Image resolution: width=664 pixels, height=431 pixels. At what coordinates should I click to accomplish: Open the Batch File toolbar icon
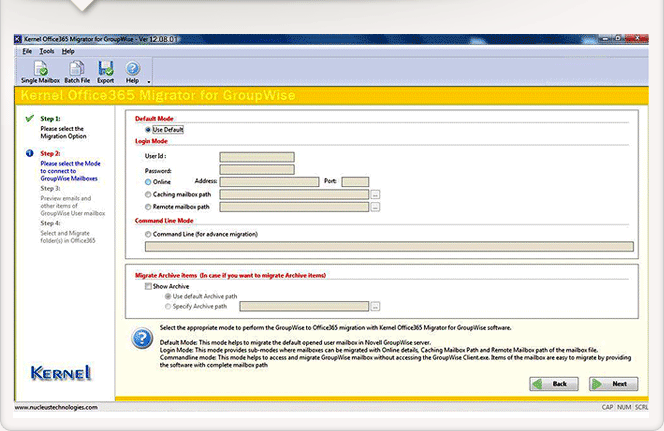pos(77,72)
